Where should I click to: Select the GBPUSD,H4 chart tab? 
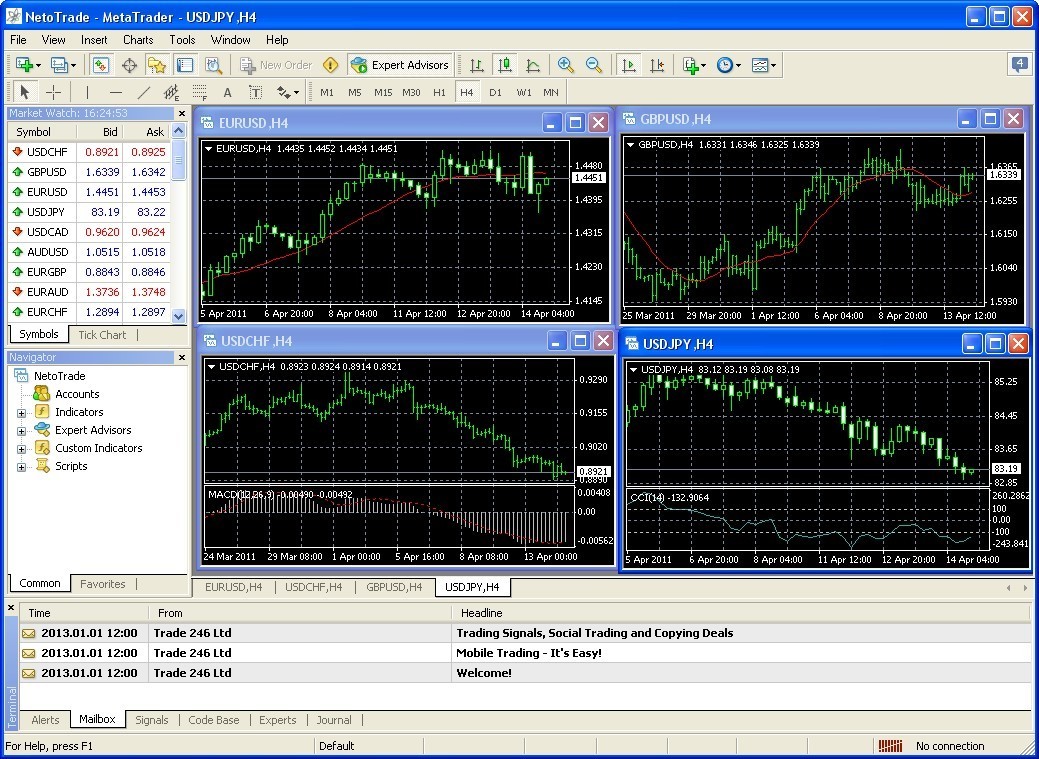click(x=394, y=587)
